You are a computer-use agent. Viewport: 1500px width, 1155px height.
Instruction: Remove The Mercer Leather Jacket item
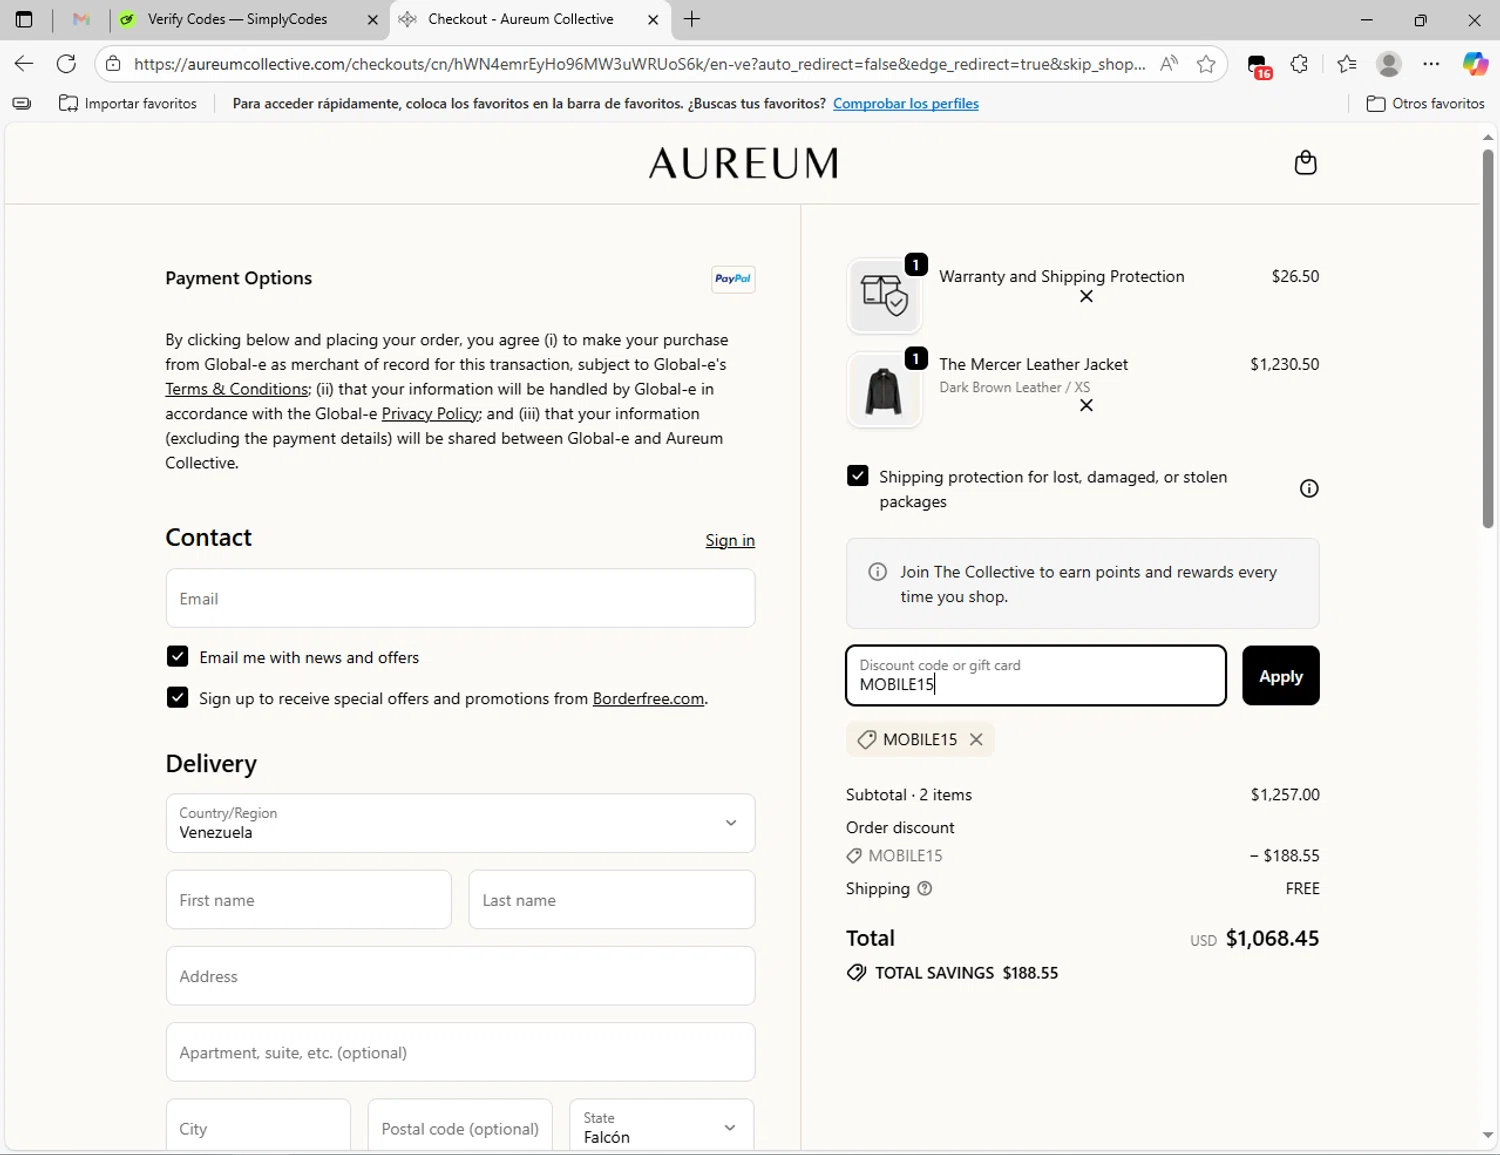tap(1086, 405)
